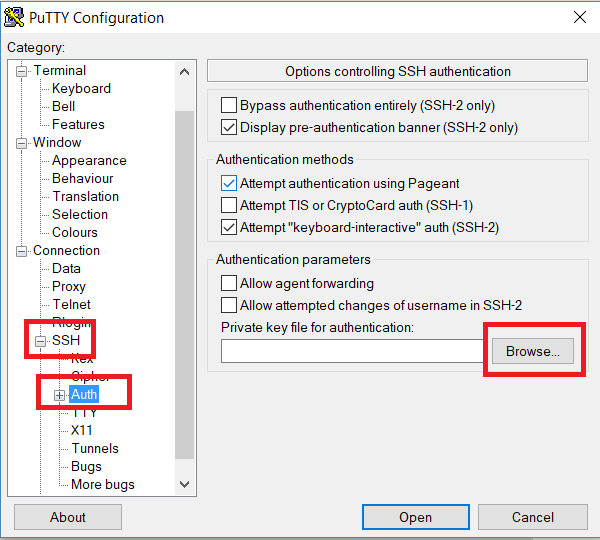The width and height of the screenshot is (600, 540).
Task: Check Attempt TIS or CryptoCard auth
Action: (229, 205)
